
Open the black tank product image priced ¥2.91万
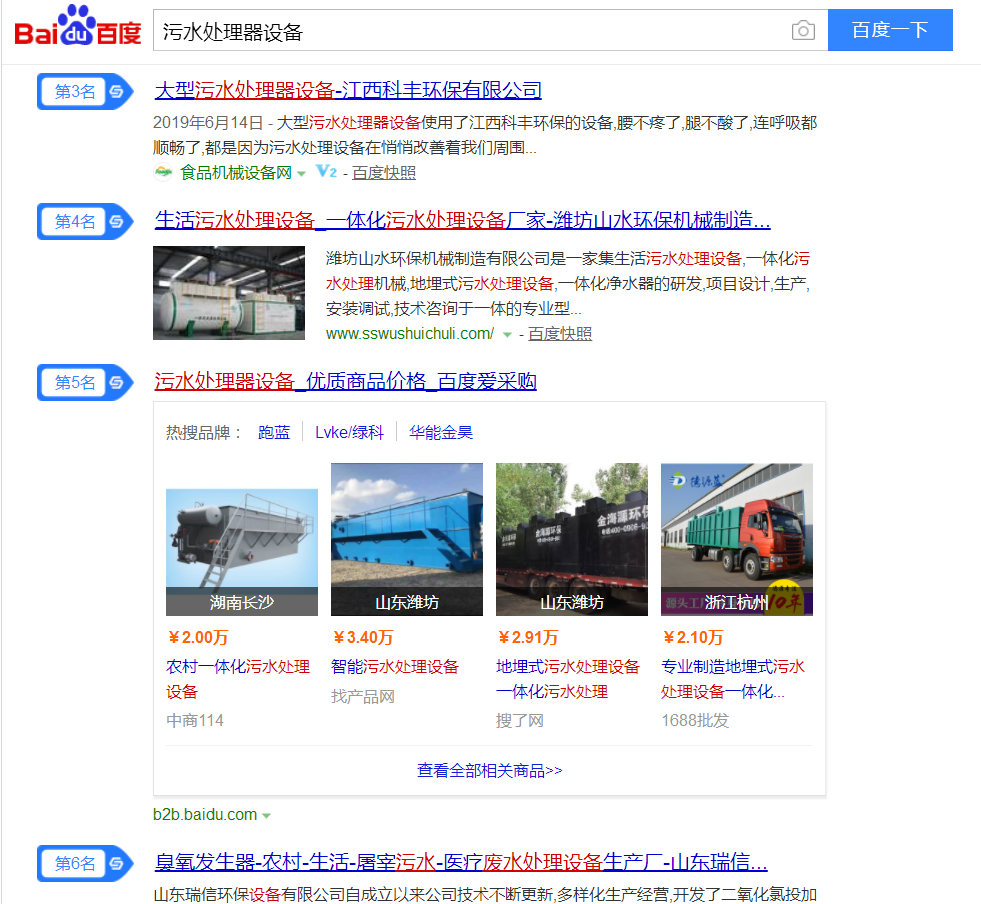[572, 539]
